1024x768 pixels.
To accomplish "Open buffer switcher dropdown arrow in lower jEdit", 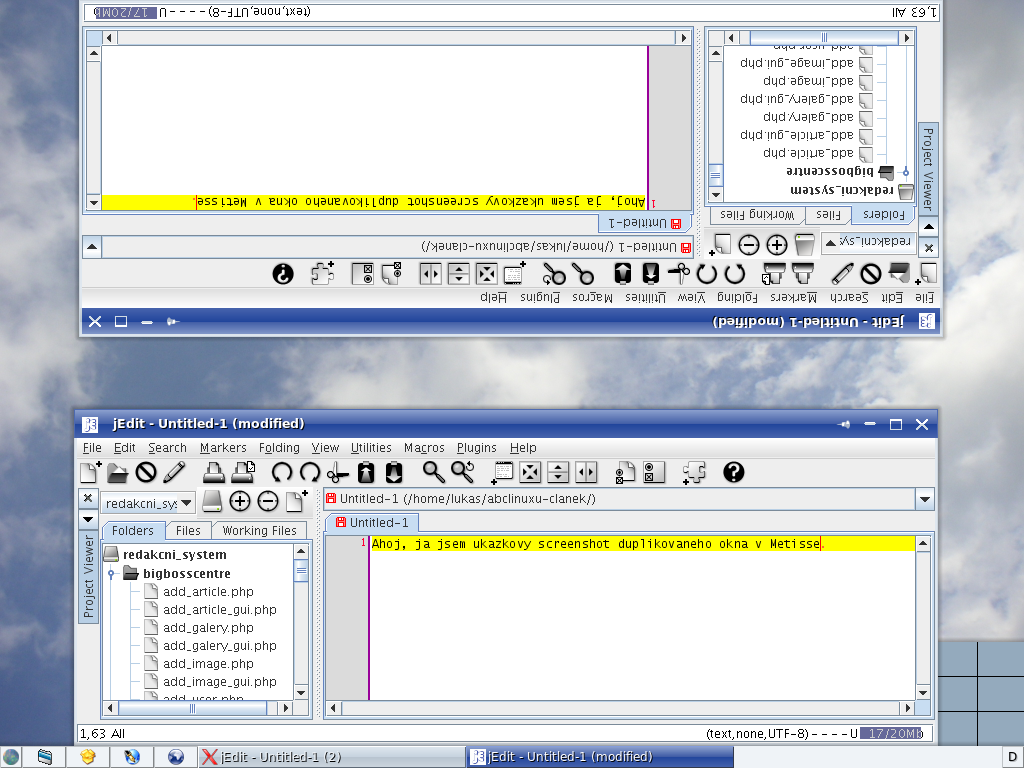I will point(925,499).
